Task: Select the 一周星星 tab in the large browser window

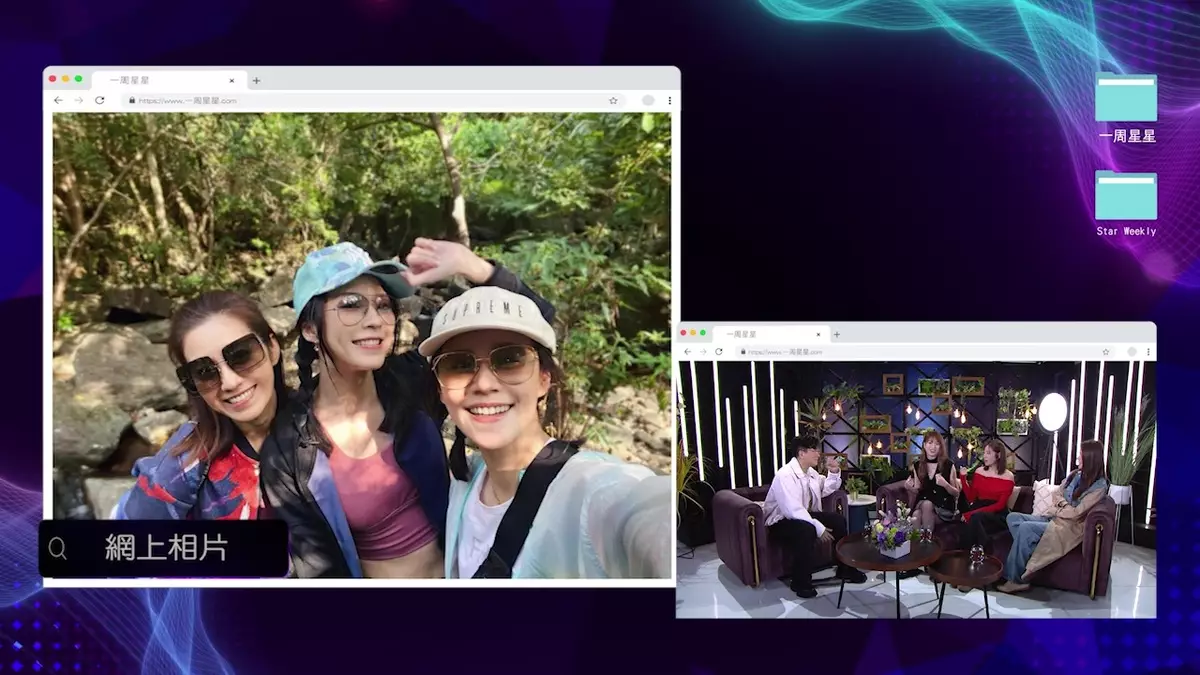Action: coord(150,81)
